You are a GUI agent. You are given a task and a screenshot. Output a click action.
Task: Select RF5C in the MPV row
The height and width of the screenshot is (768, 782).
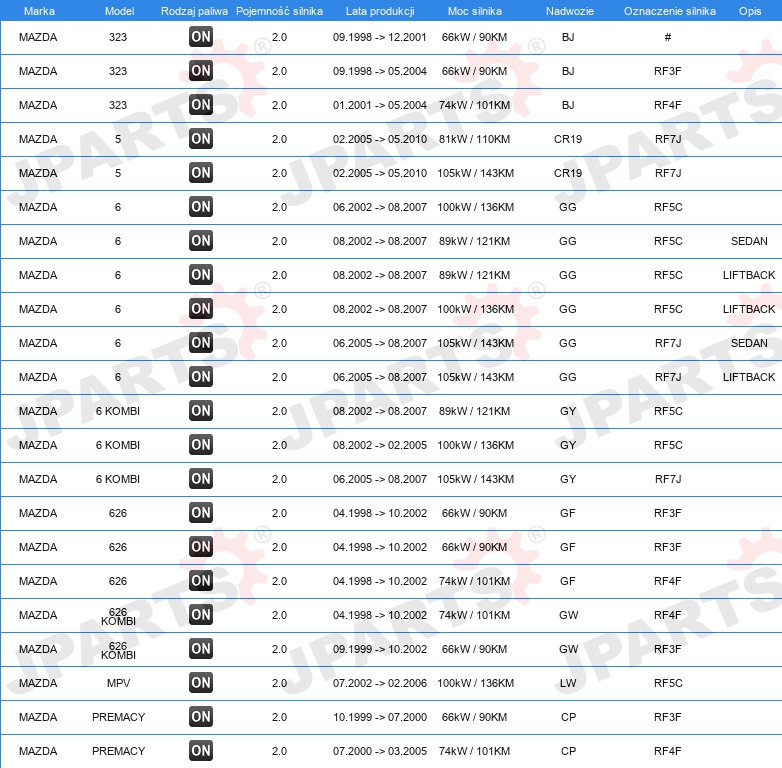(668, 683)
